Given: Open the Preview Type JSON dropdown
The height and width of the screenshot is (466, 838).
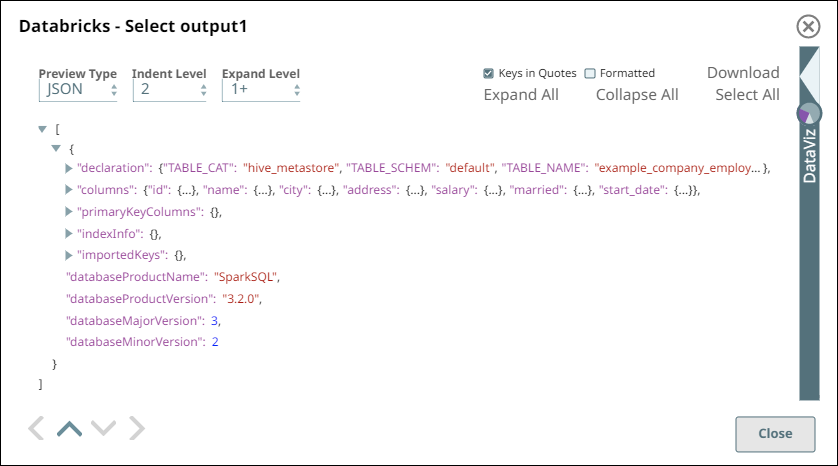Looking at the screenshot, I should coord(78,90).
